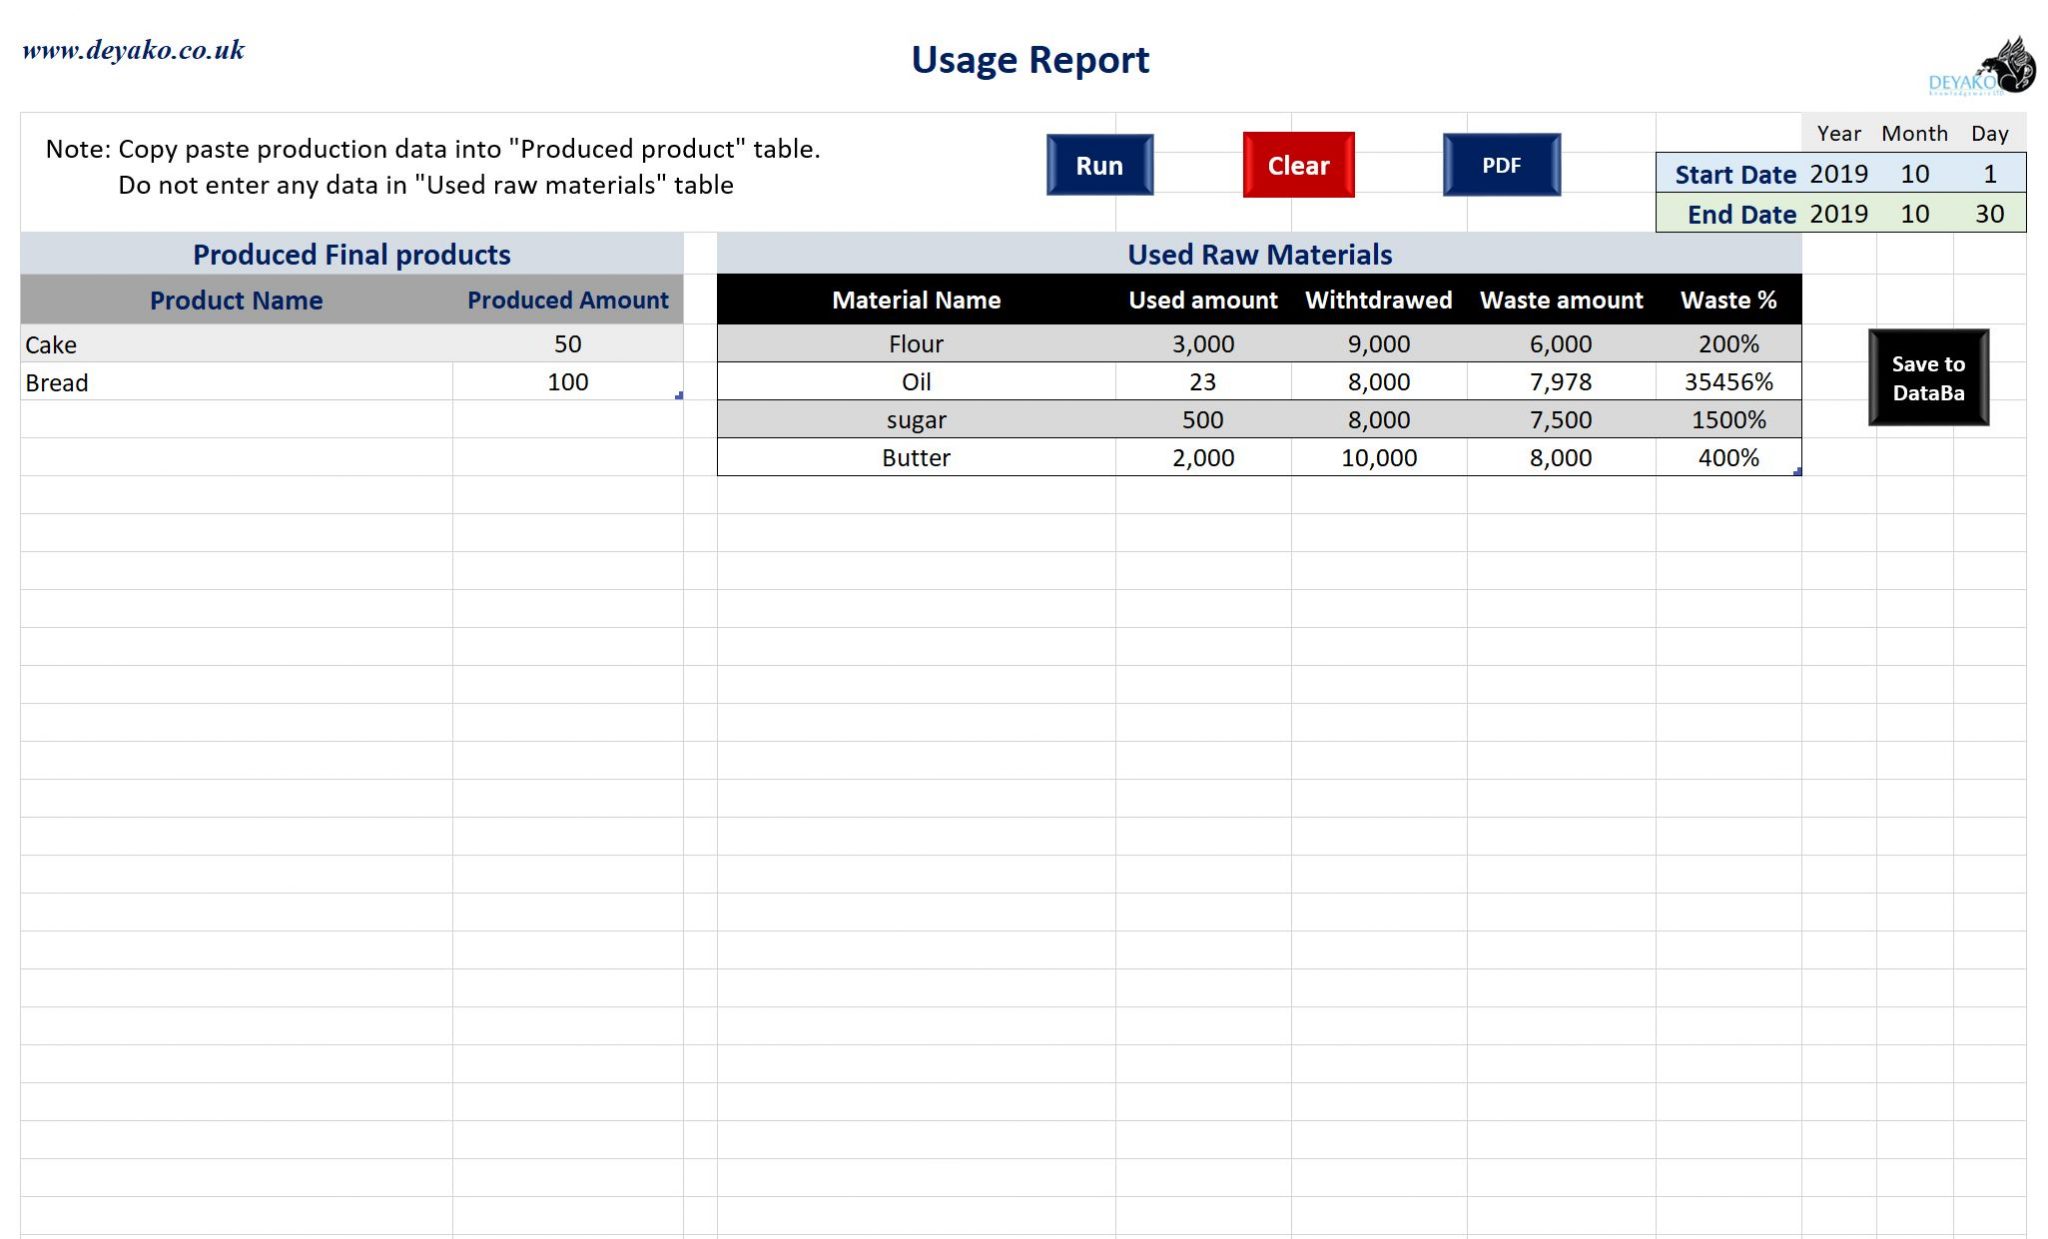Click the Used Raw Materials table title
This screenshot has width=2048, height=1239.
[x=1258, y=254]
